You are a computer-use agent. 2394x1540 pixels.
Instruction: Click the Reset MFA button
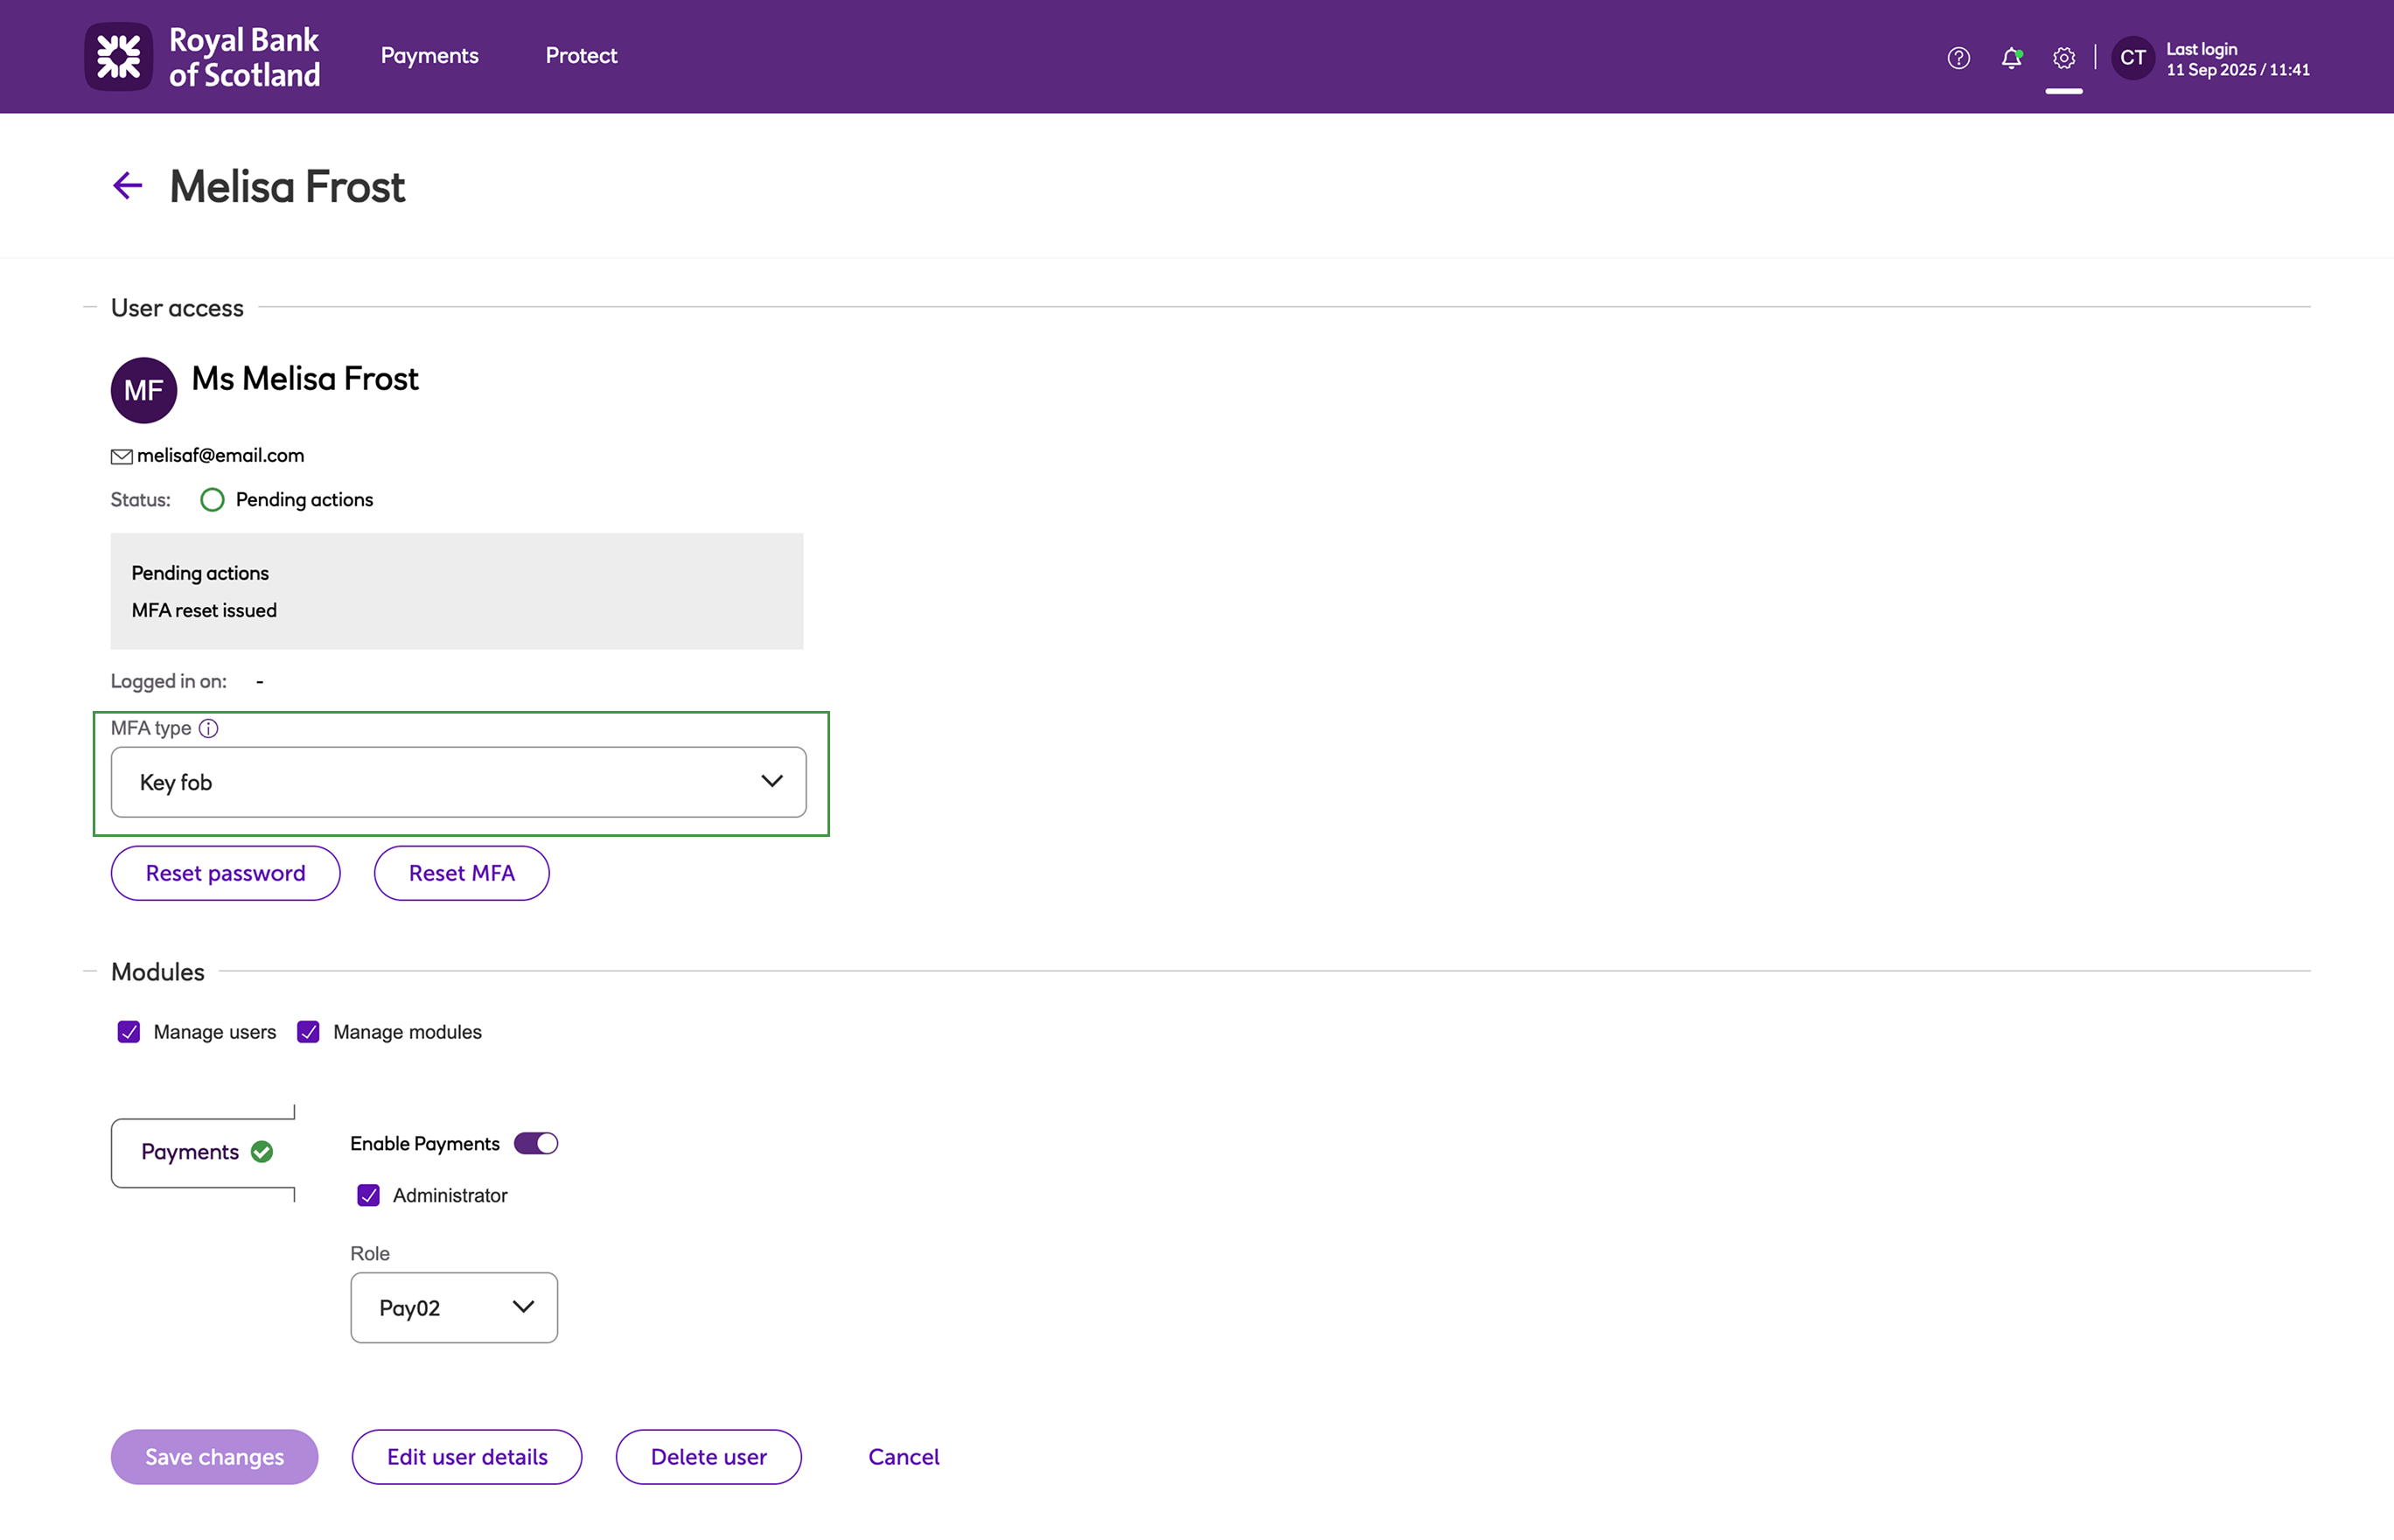(461, 873)
